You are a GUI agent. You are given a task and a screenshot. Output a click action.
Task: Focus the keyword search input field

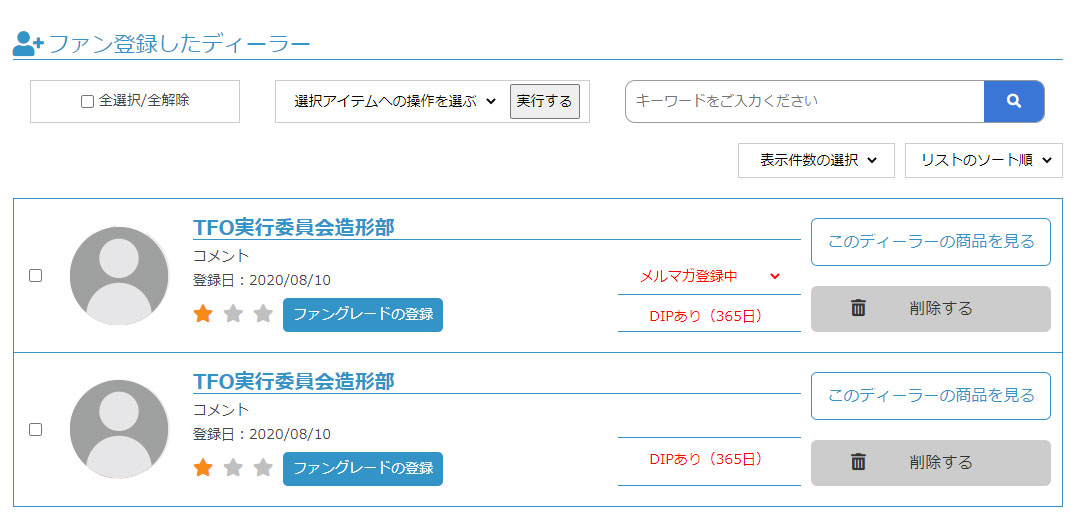pos(804,101)
